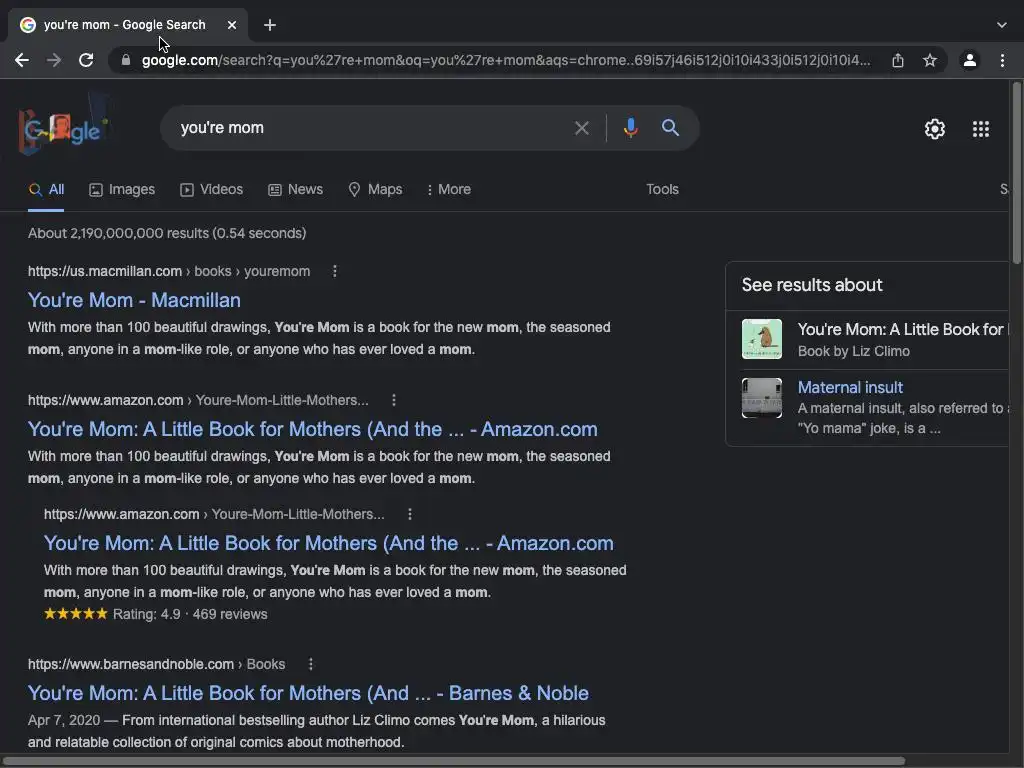Expand the More search categories menu

coord(449,189)
